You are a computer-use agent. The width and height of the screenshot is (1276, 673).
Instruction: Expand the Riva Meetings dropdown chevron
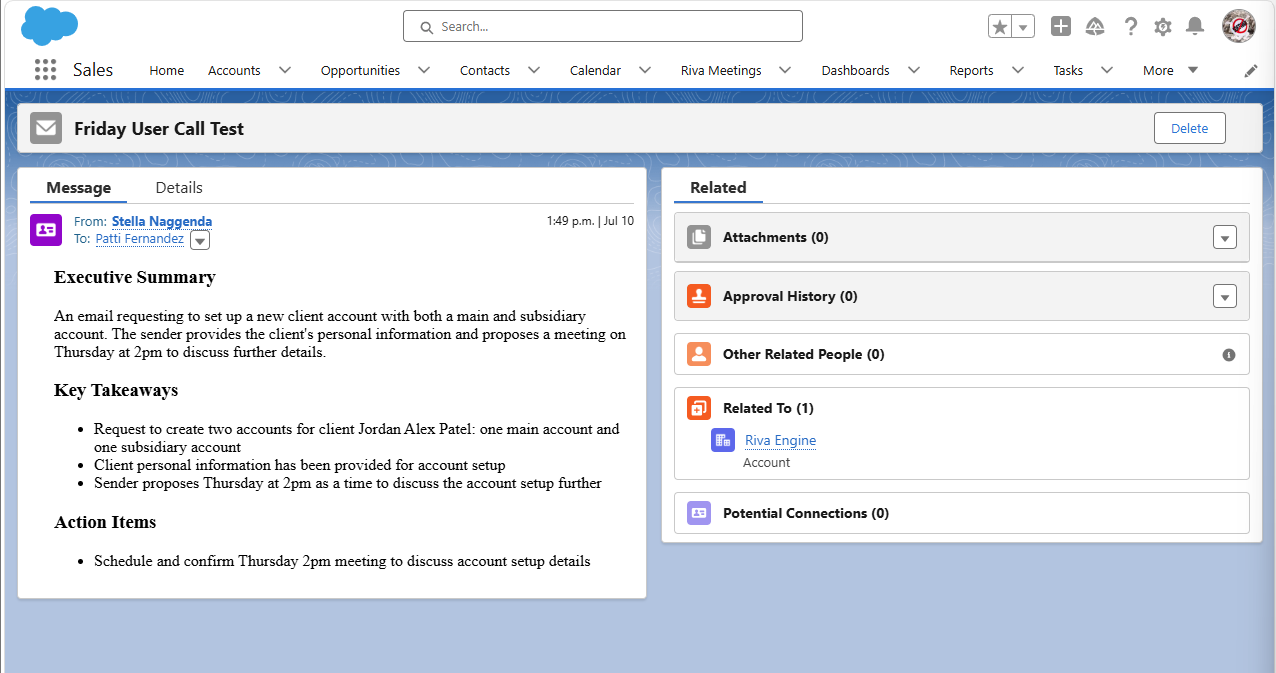tap(785, 70)
